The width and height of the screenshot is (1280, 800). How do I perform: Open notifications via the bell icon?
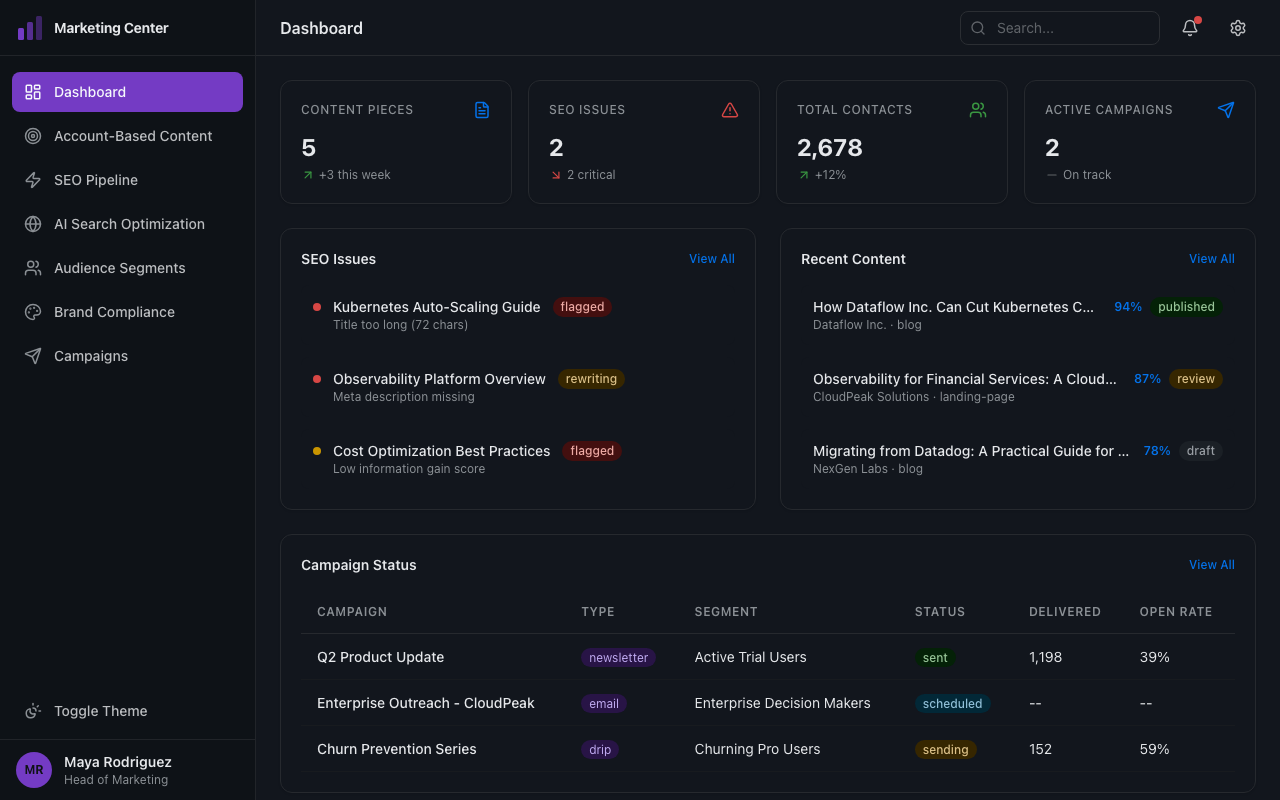coord(1189,28)
